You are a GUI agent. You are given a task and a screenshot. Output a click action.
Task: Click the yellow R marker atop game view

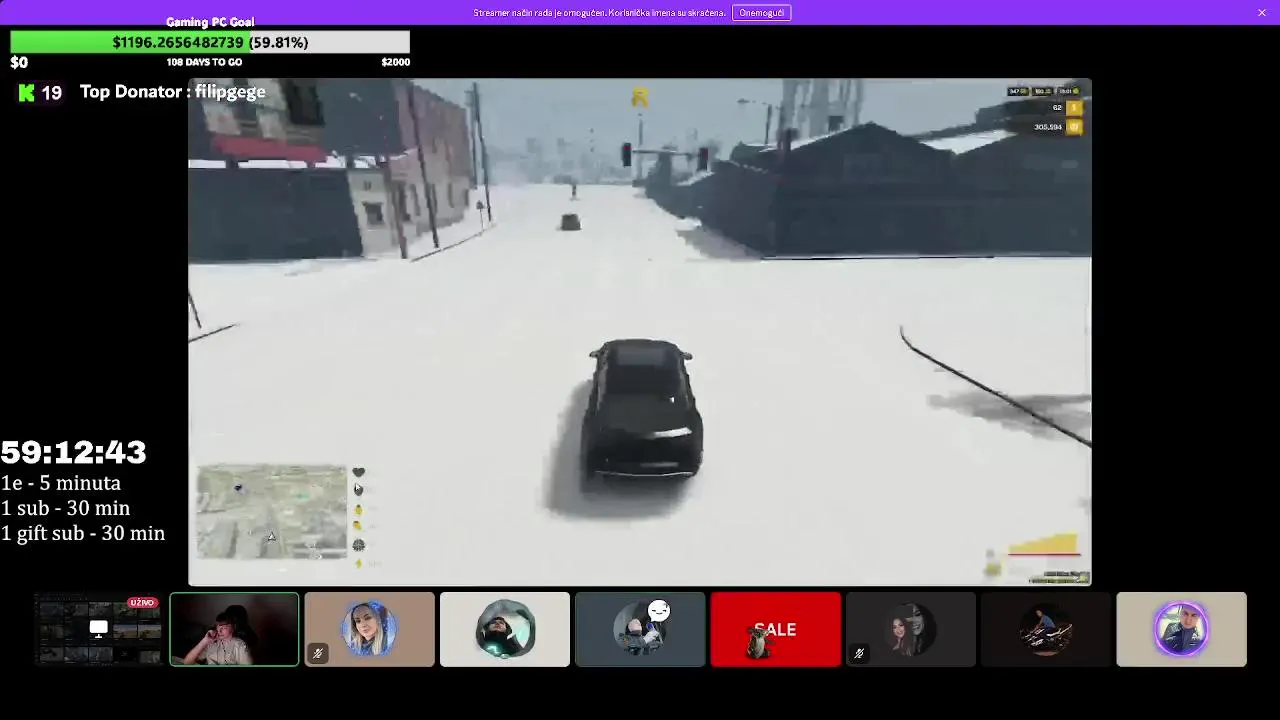point(640,97)
